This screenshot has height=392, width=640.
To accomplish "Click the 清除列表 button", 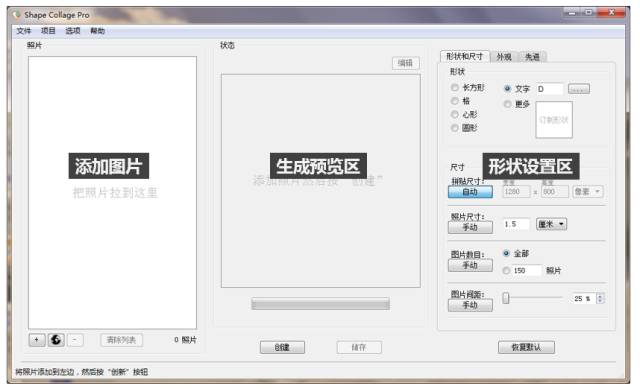I will [121, 340].
